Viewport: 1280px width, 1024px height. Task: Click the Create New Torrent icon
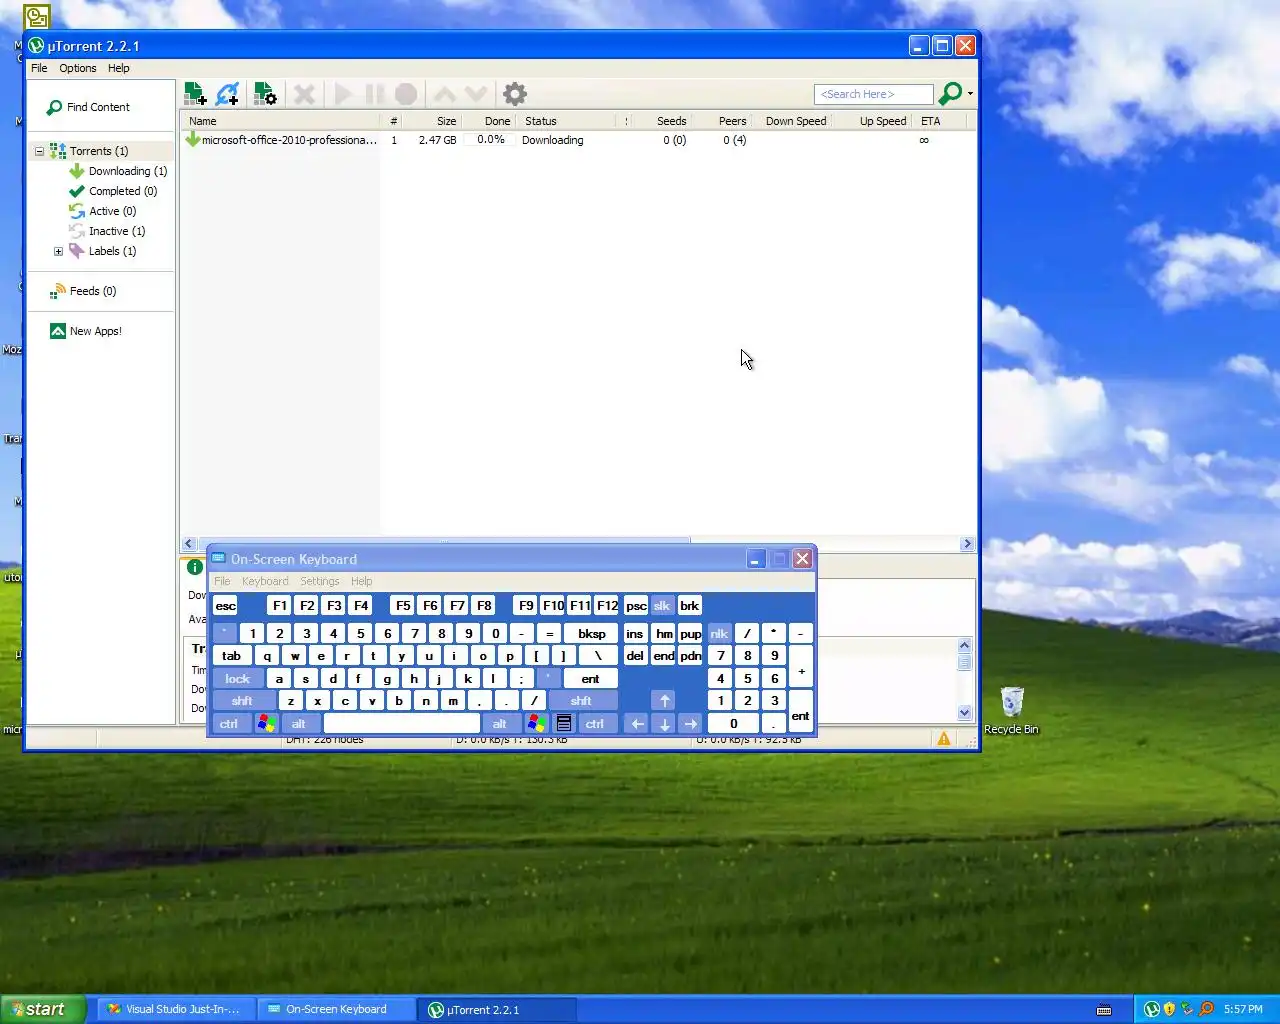[265, 94]
